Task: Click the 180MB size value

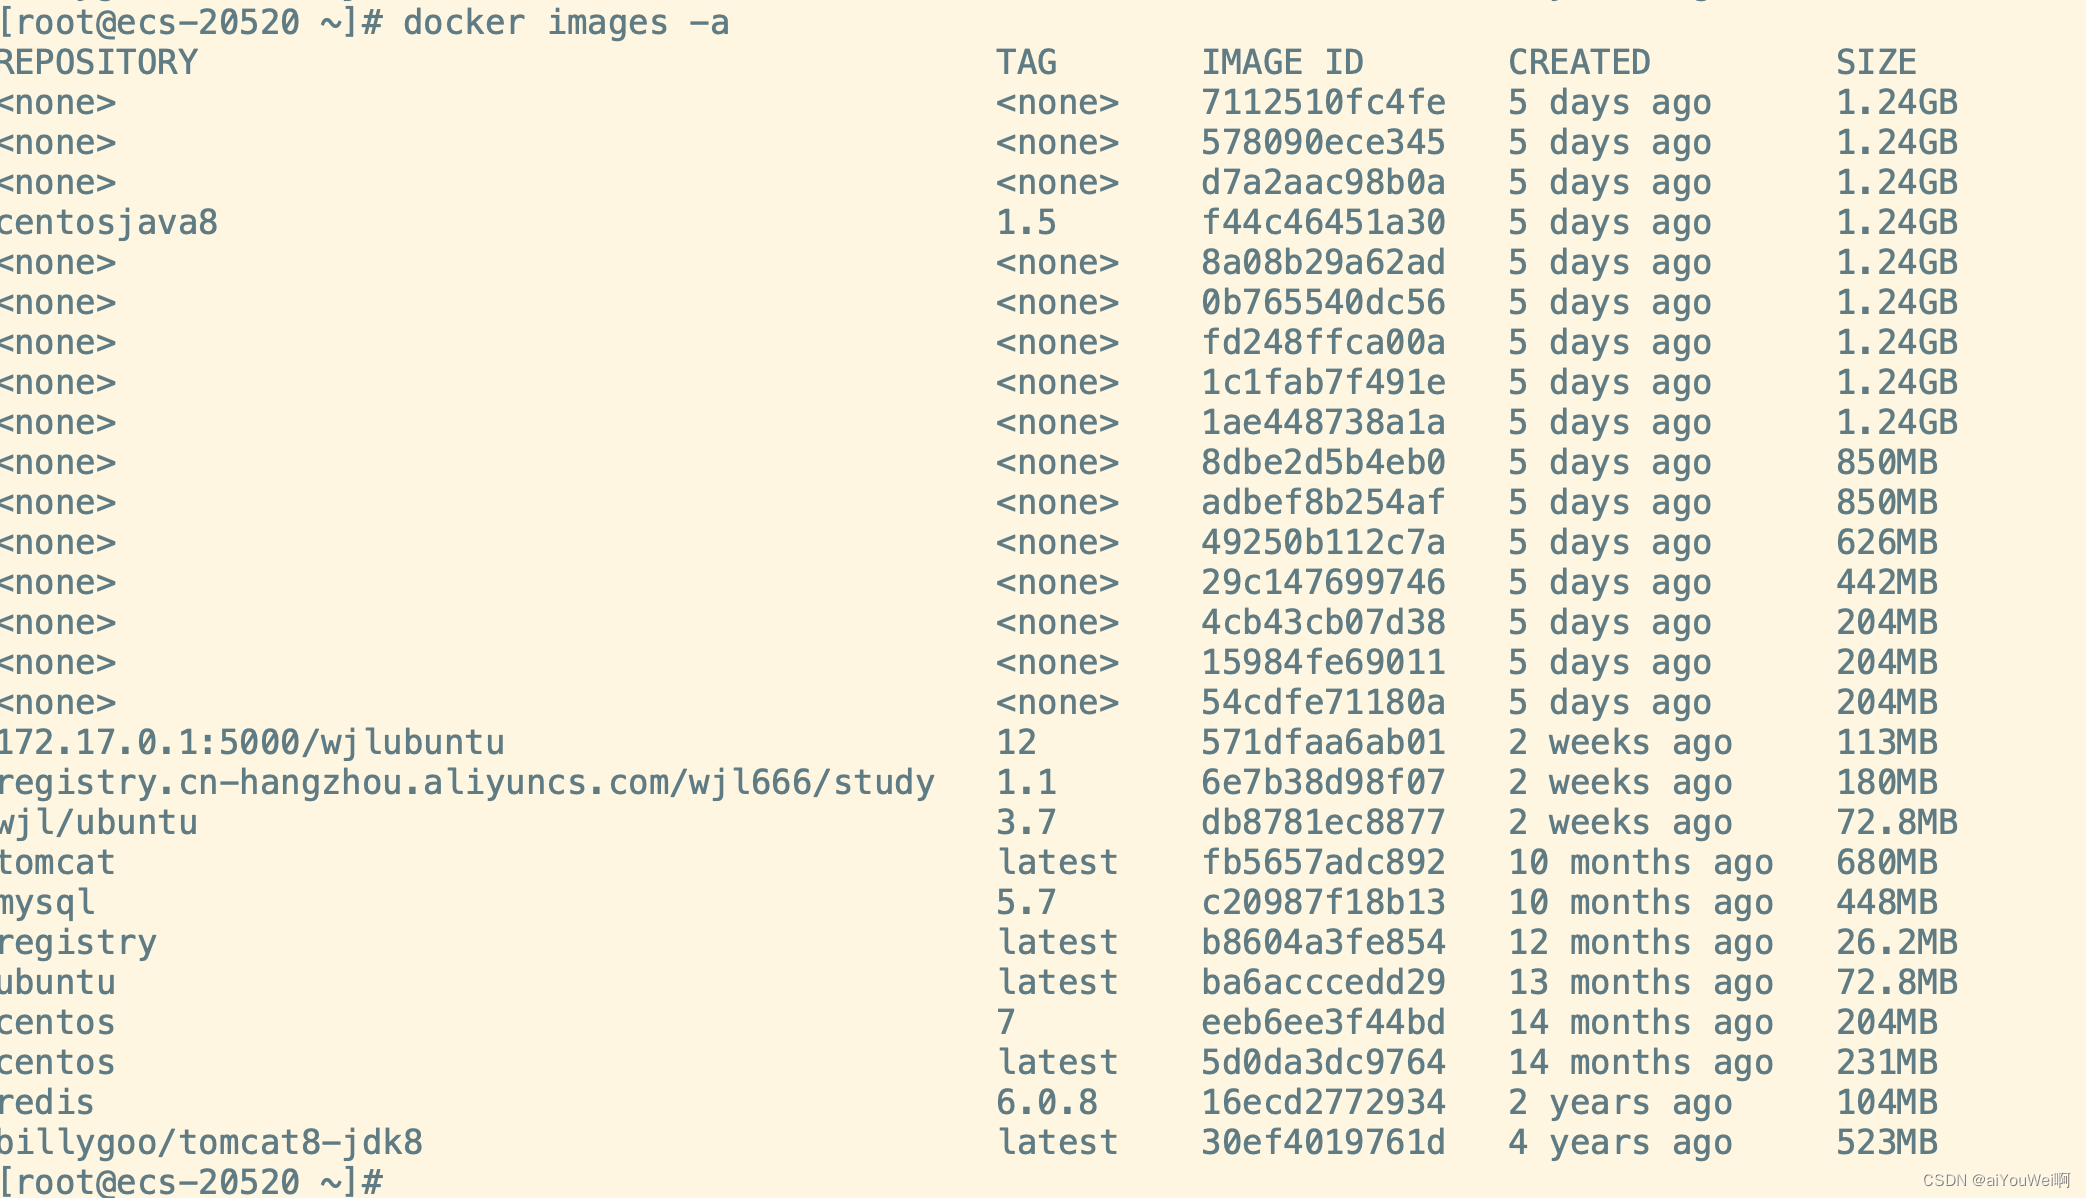Action: (1887, 782)
